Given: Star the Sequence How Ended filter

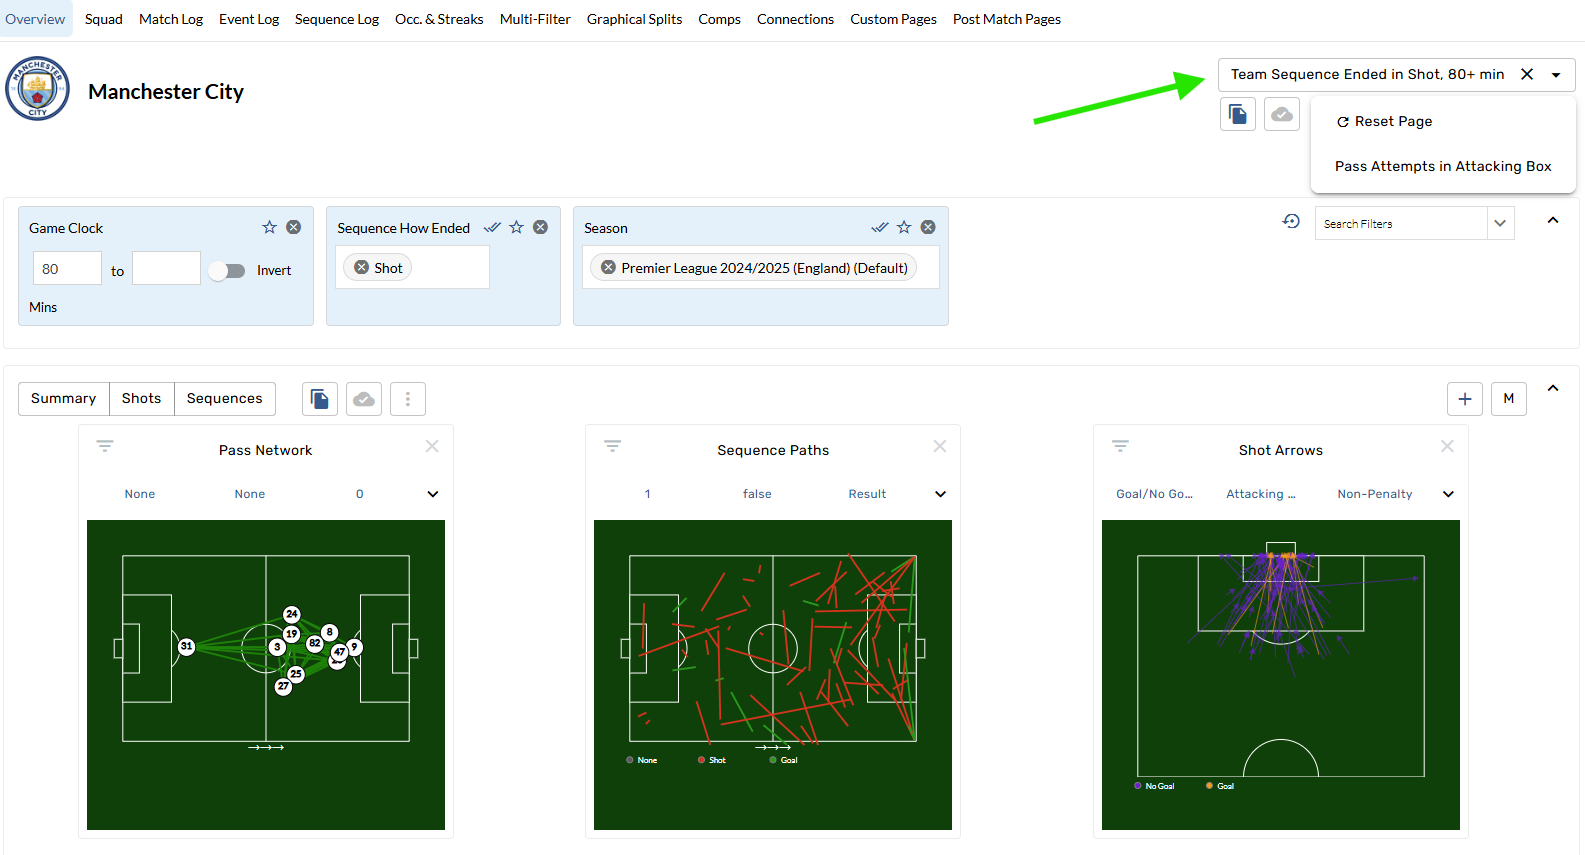Looking at the screenshot, I should 516,227.
